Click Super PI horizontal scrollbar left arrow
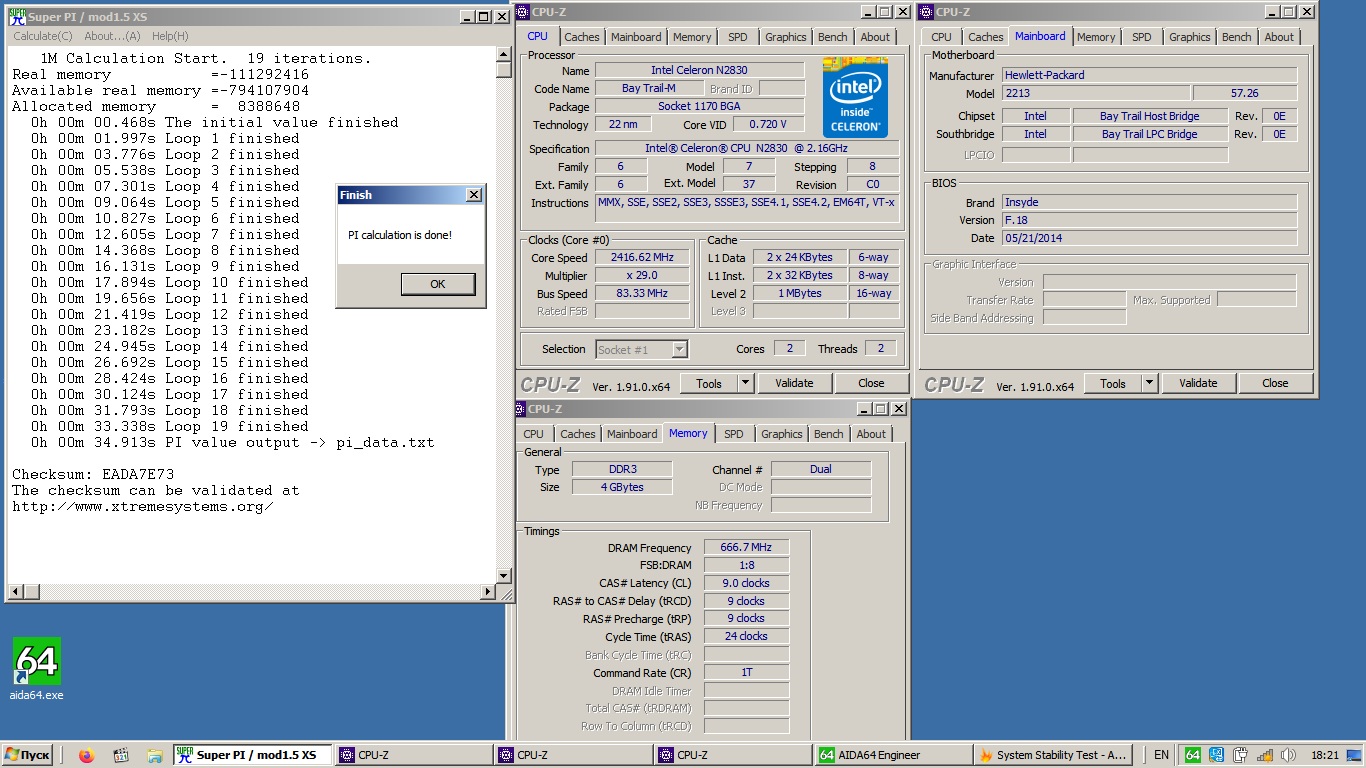 click(14, 592)
